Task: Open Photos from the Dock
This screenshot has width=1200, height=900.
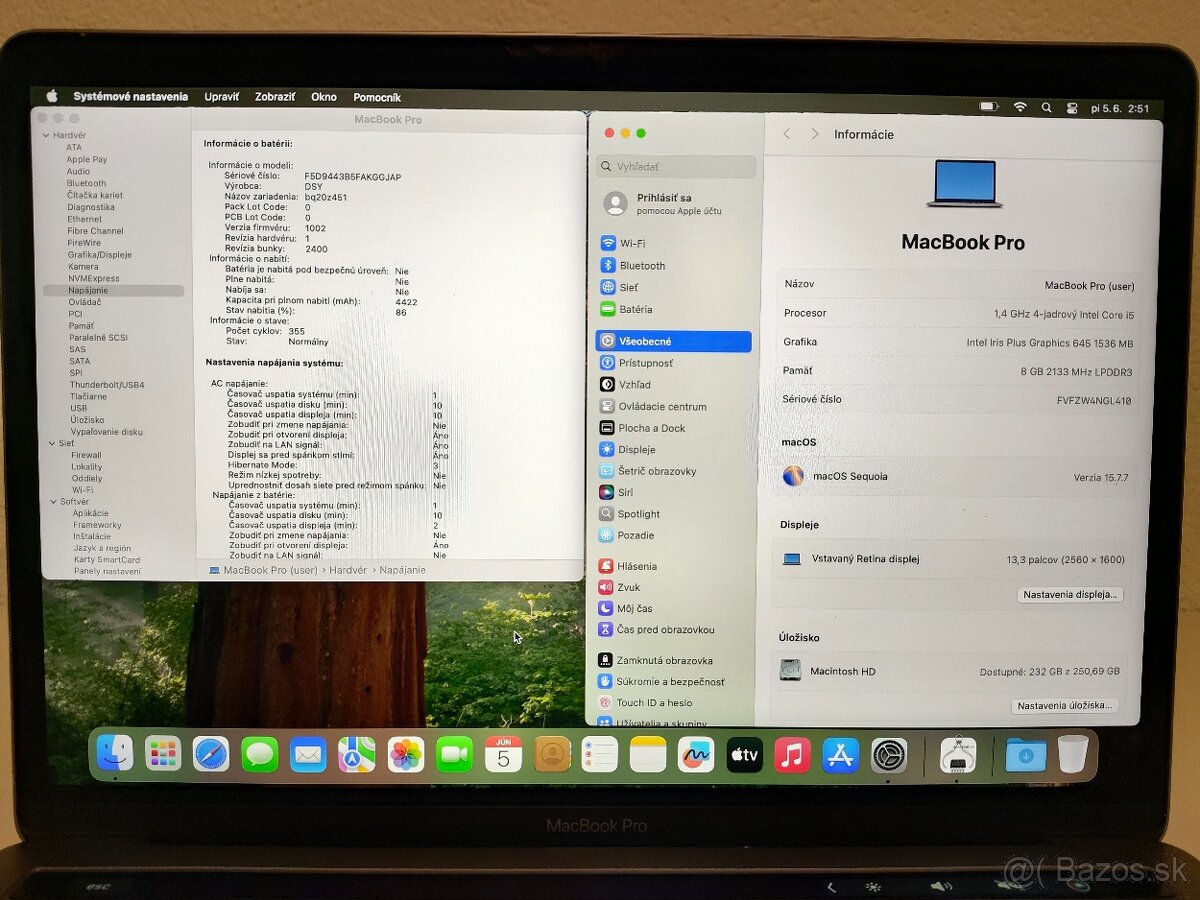Action: pos(406,754)
